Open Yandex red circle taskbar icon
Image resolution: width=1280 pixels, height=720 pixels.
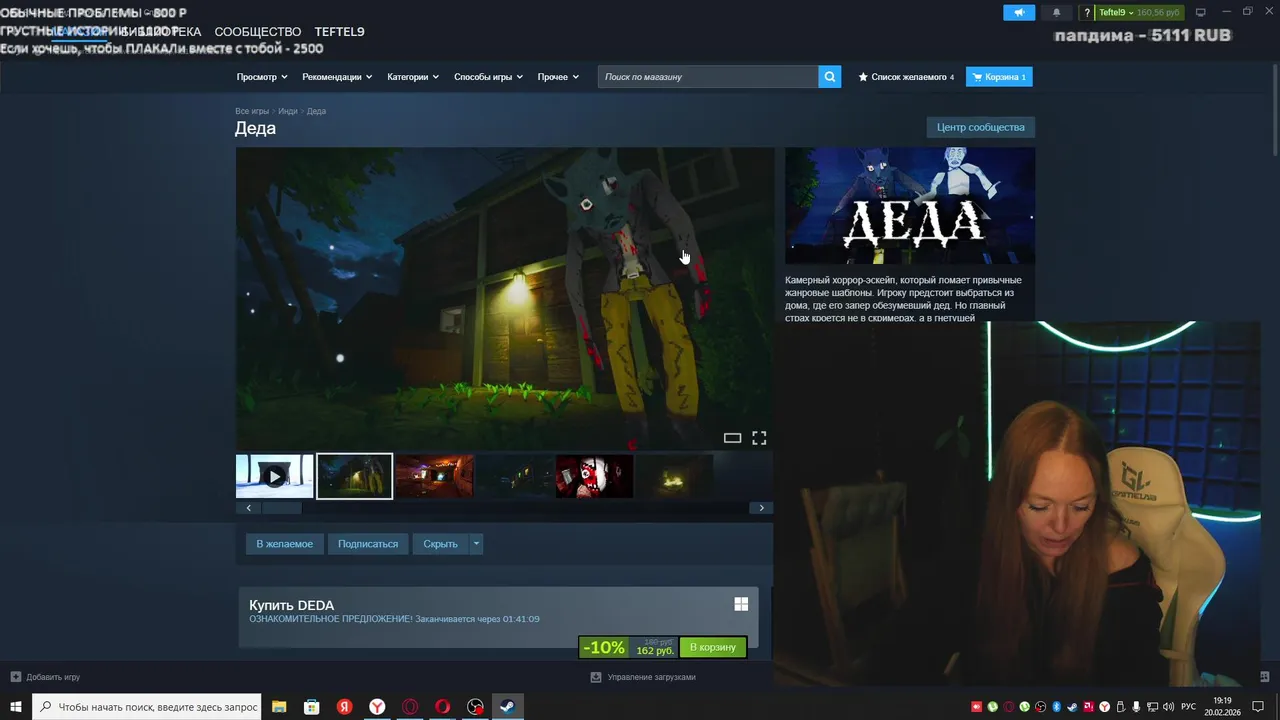(344, 707)
